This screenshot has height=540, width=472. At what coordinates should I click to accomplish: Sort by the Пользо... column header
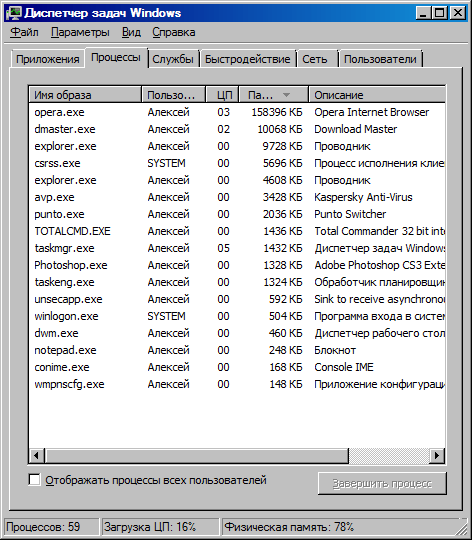pyautogui.click(x=173, y=95)
